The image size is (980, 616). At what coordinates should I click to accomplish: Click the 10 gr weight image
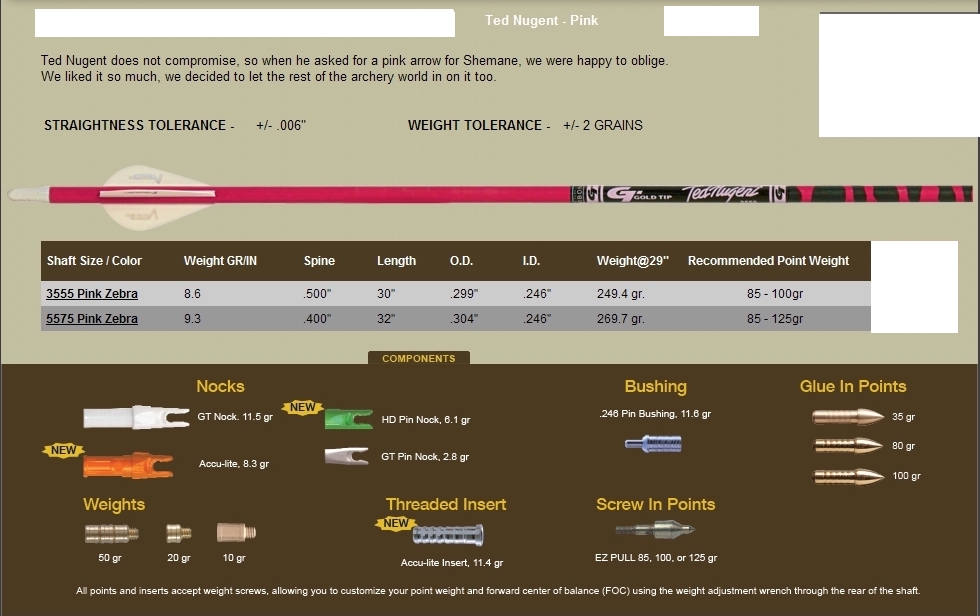tap(236, 533)
